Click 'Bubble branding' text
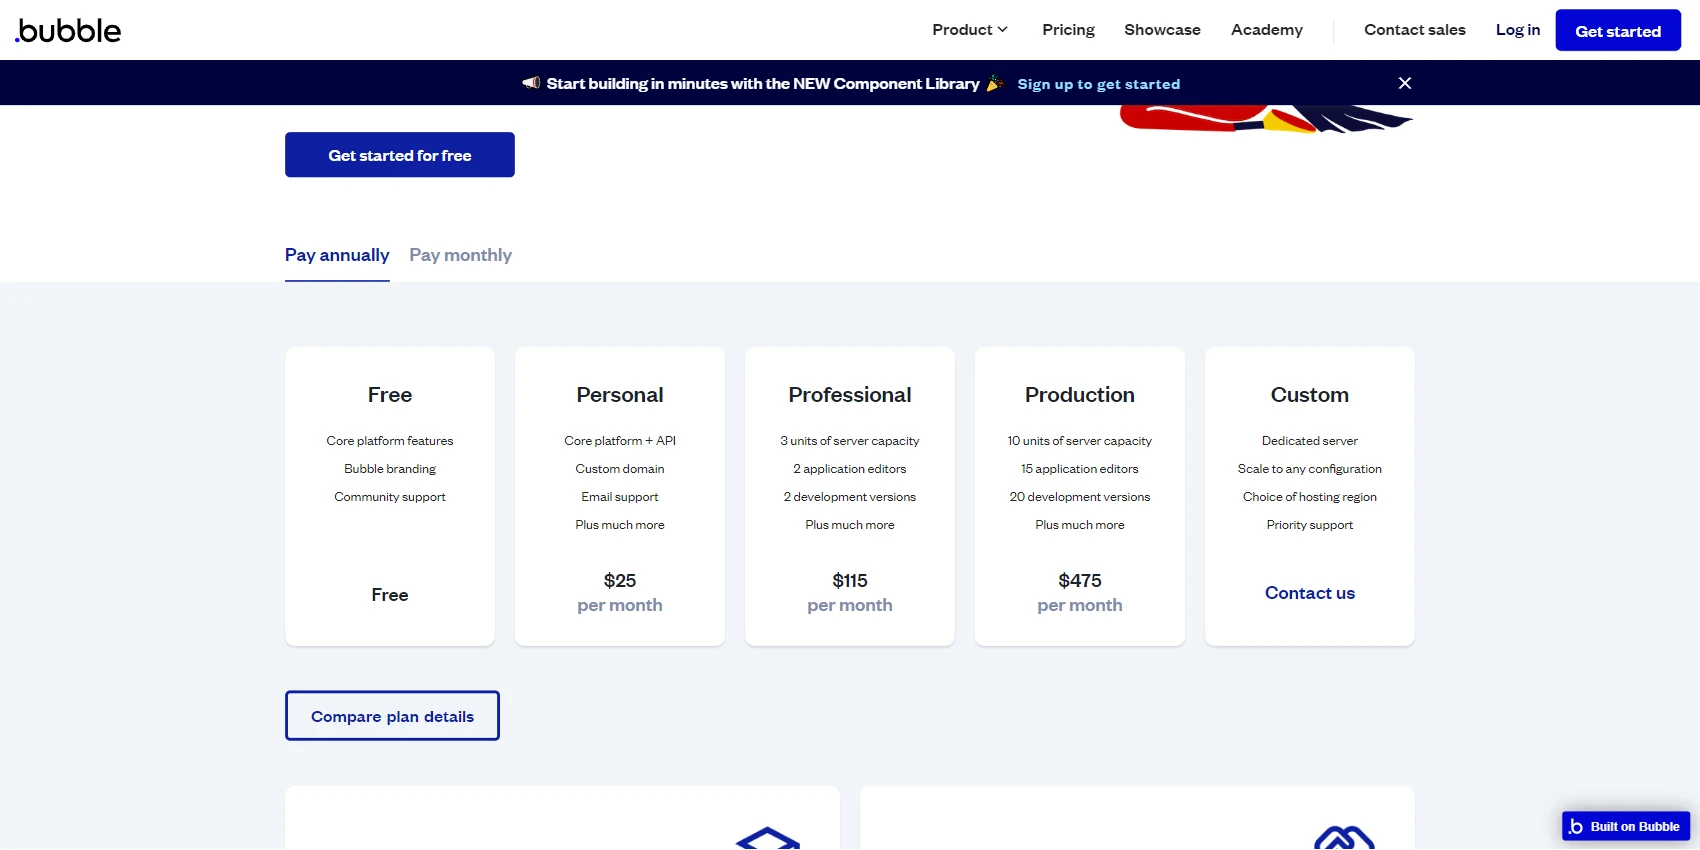The width and height of the screenshot is (1700, 850). coord(390,469)
